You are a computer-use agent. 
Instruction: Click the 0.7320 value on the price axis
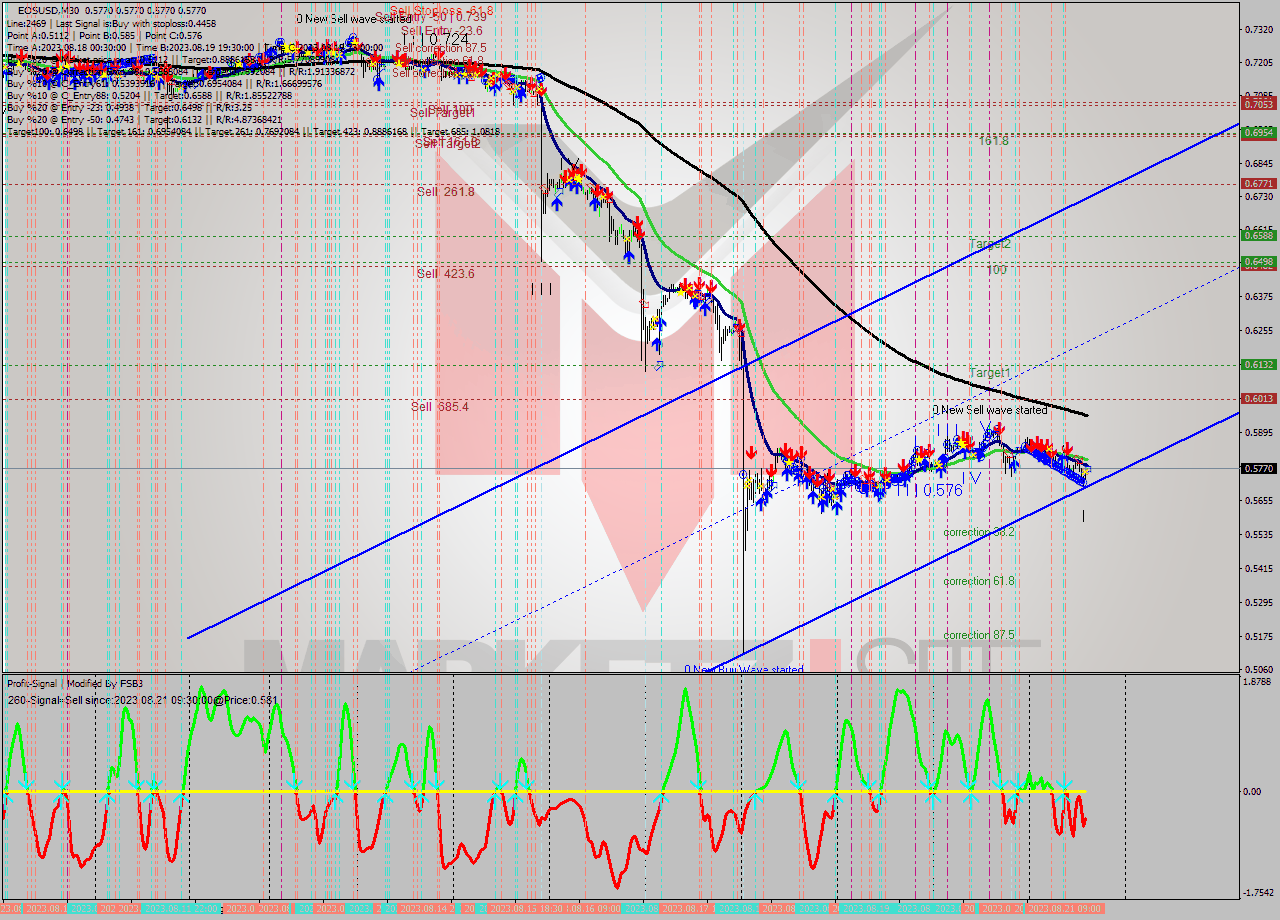[1257, 29]
